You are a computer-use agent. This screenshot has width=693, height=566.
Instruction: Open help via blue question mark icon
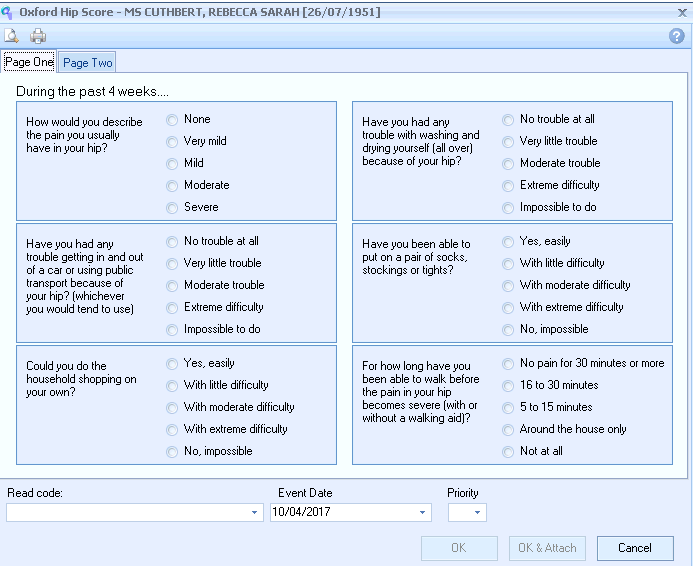677,36
